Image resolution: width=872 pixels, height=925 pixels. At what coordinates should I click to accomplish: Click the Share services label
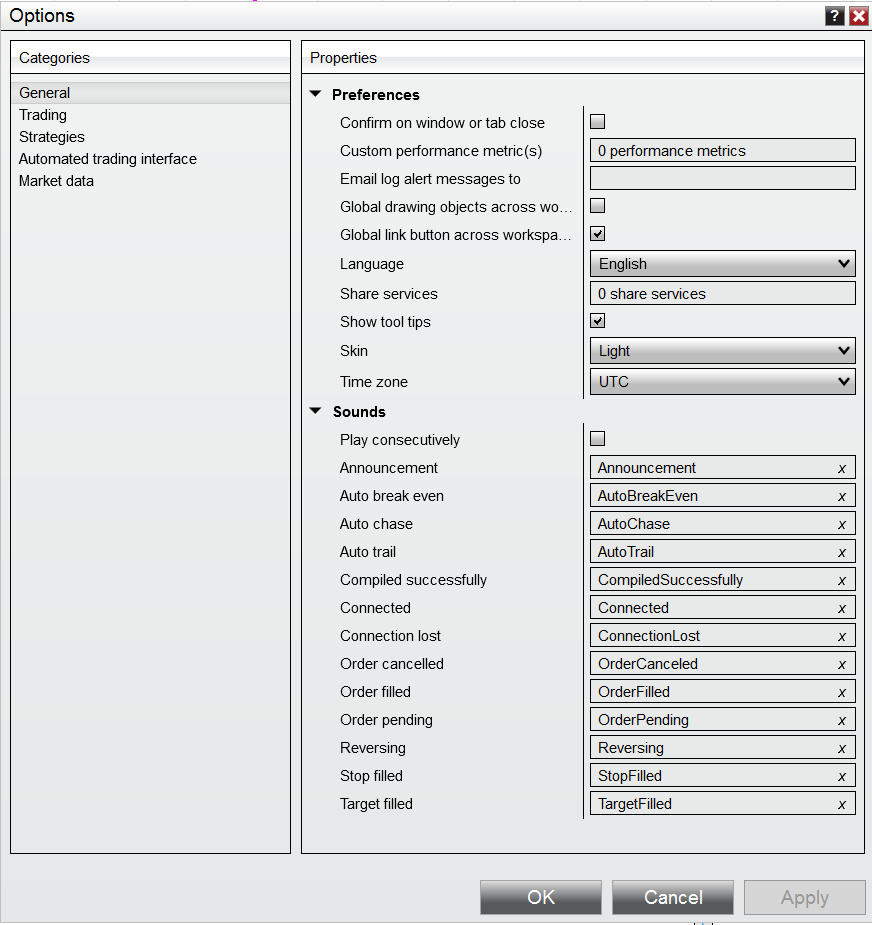click(389, 294)
